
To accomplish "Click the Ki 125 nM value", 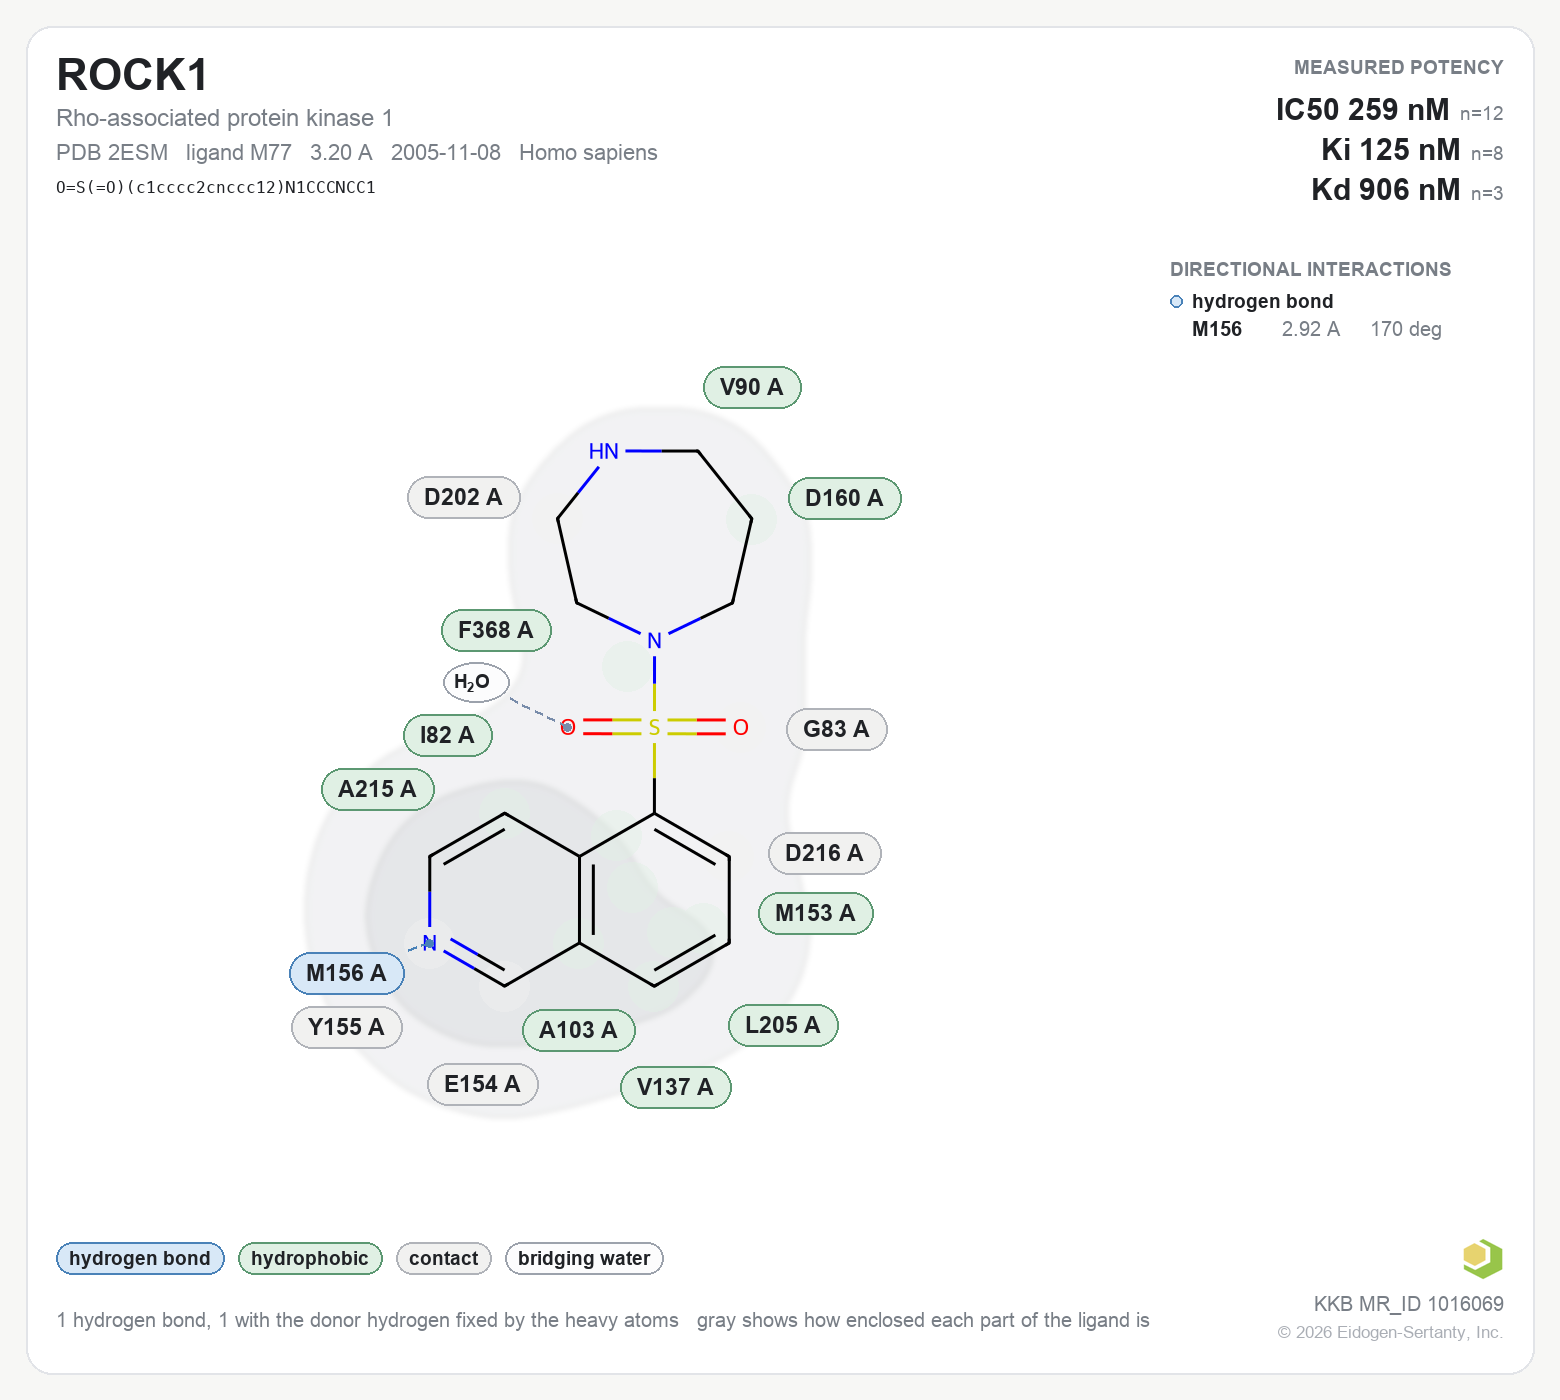I will tap(1390, 149).
